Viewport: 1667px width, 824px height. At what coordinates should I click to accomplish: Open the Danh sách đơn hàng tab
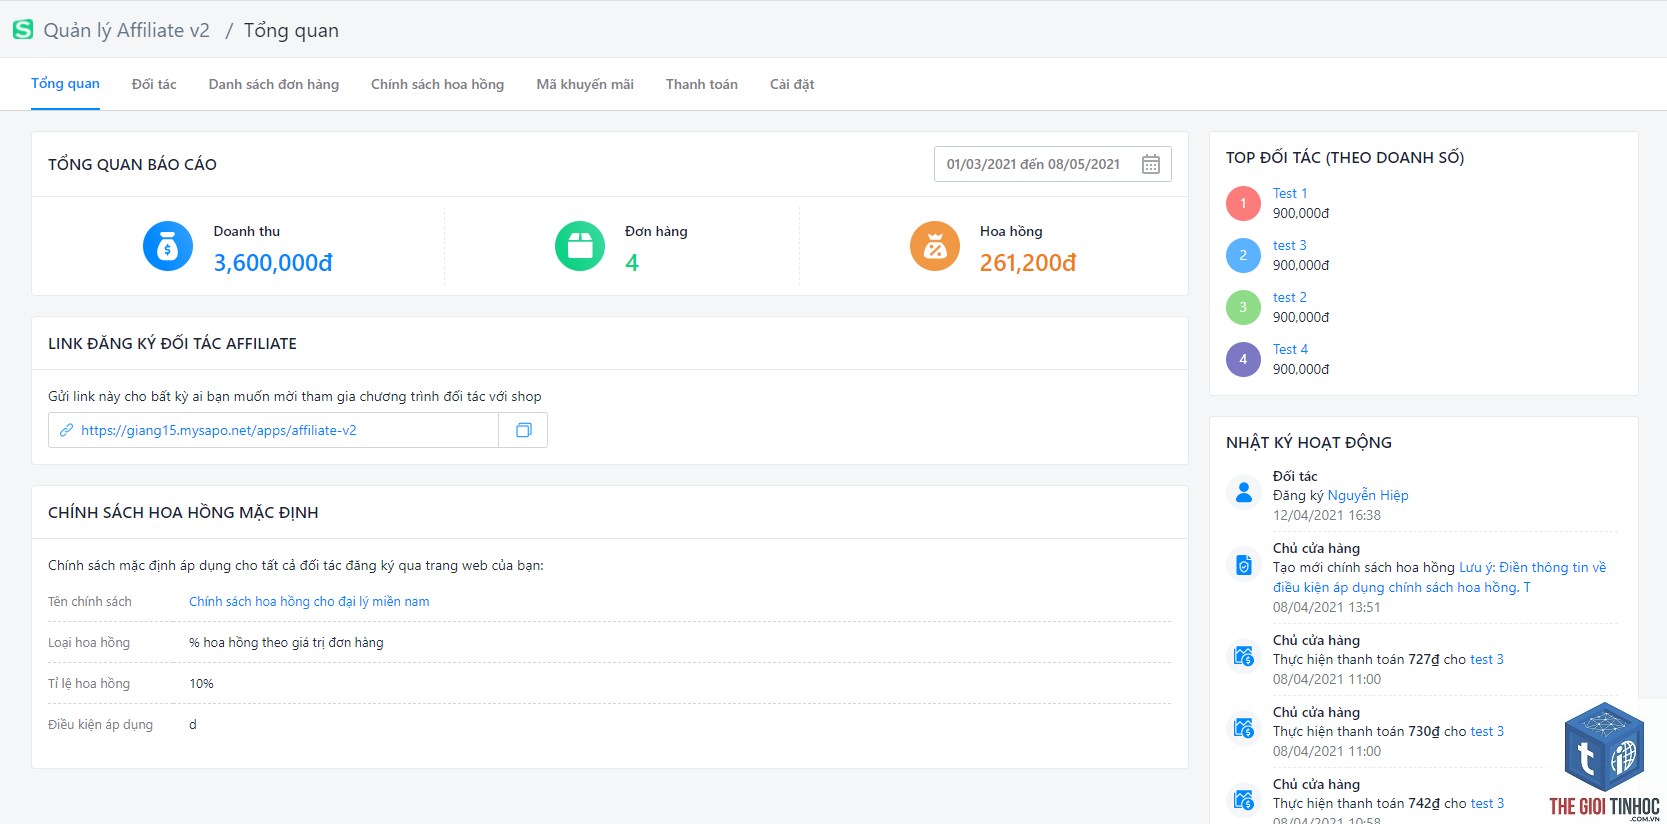coord(274,84)
